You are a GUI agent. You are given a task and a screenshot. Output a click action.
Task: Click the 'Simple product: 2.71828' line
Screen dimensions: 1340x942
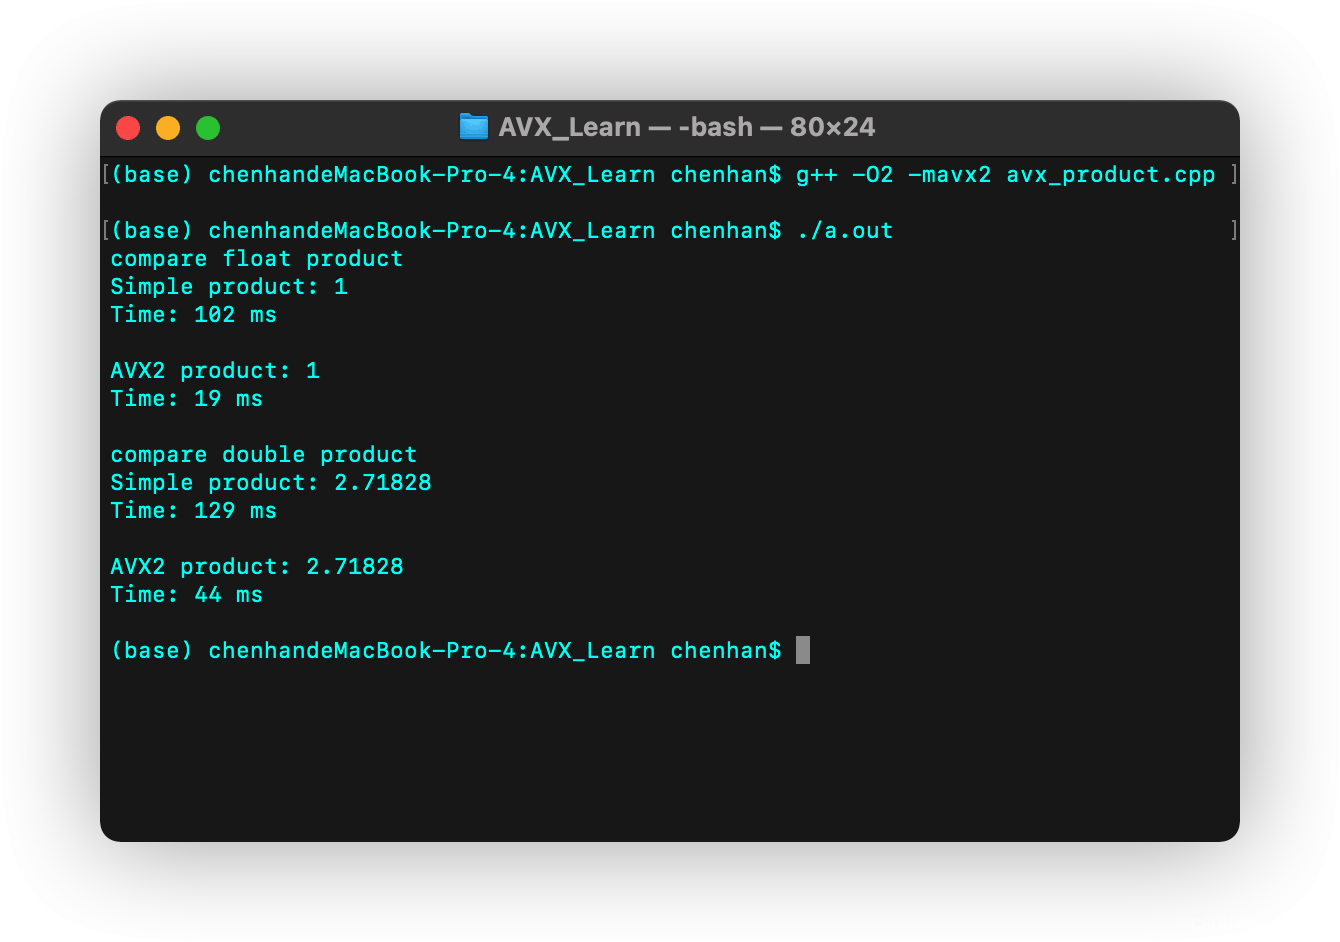pos(271,483)
